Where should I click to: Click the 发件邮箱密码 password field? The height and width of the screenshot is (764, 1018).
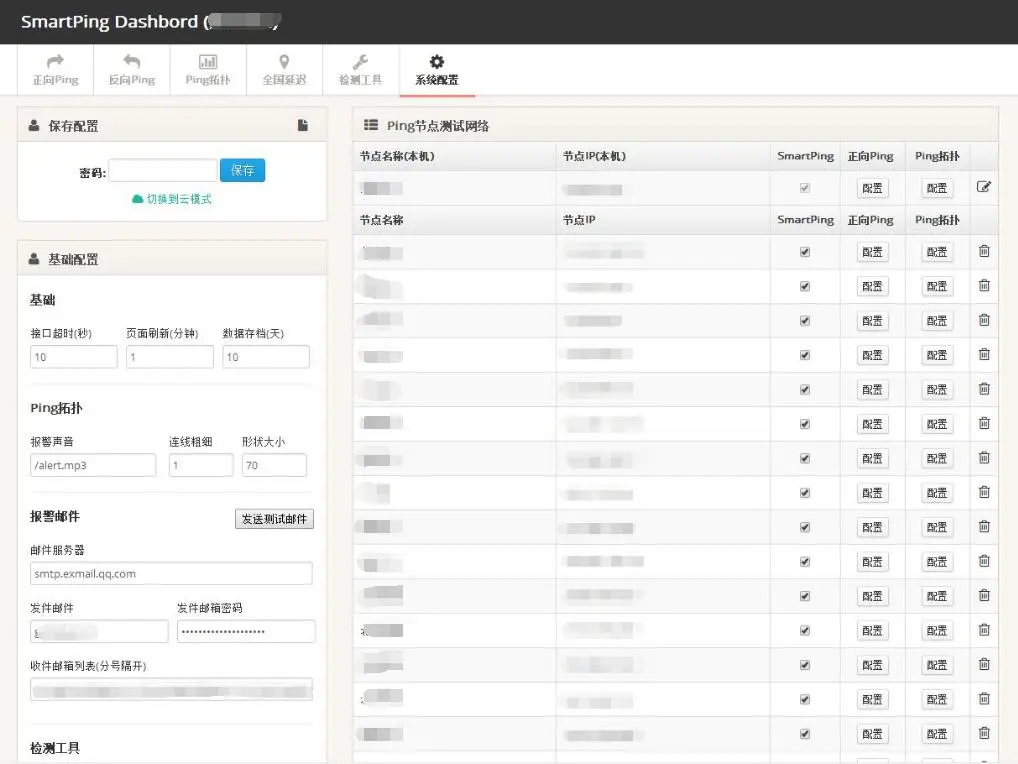pos(246,631)
